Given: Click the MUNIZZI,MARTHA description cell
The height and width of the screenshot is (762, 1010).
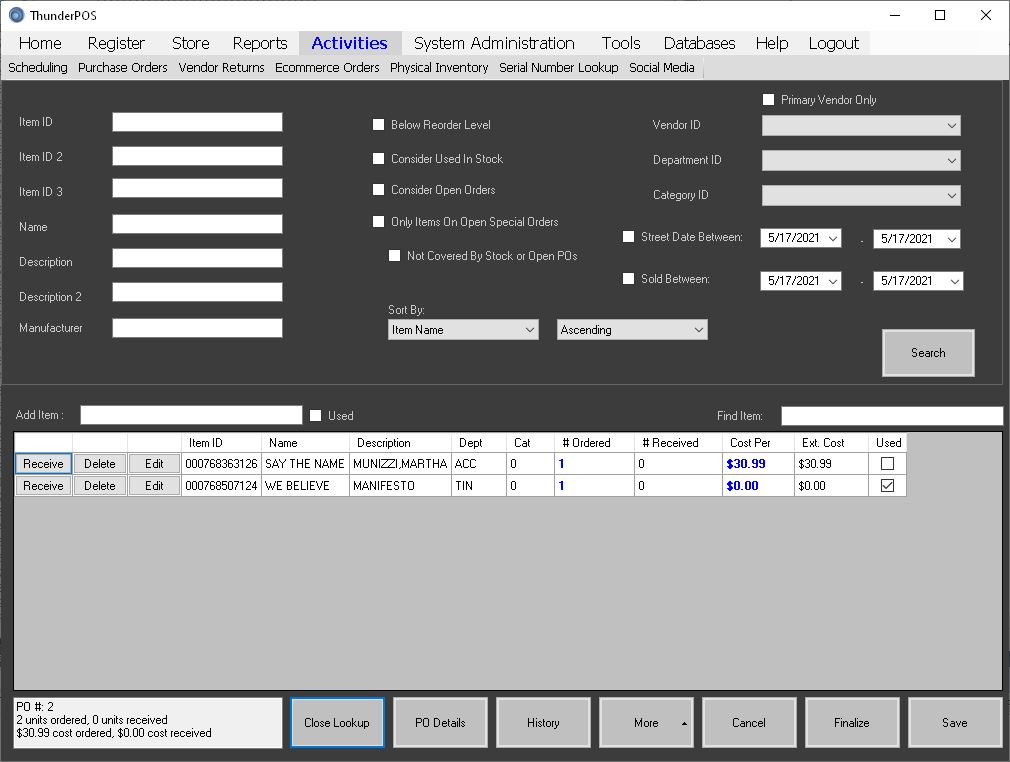Looking at the screenshot, I should point(400,464).
